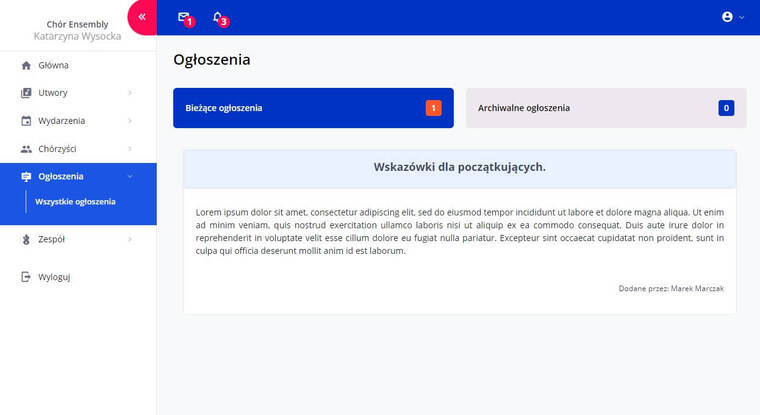Screen dimensions: 760x415
Task: Click the Wydarzenia calendar icon
Action: [x=26, y=121]
